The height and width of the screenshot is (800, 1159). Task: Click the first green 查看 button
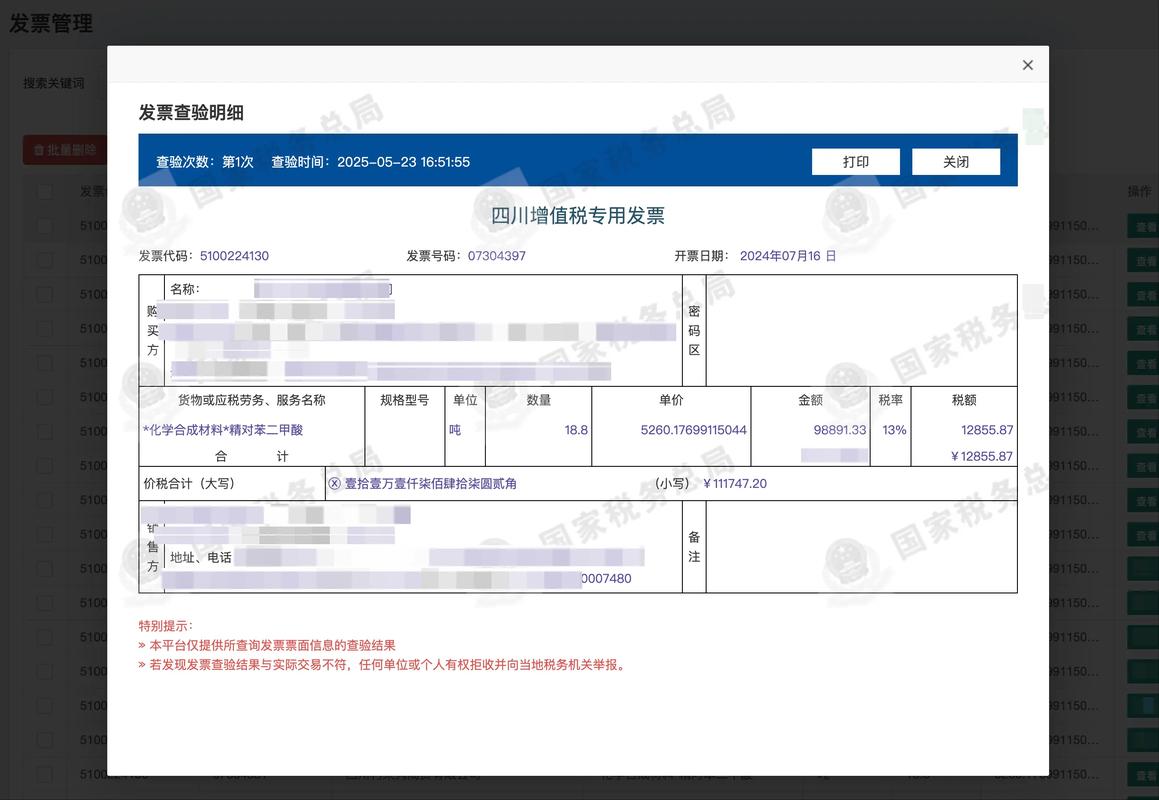1143,224
